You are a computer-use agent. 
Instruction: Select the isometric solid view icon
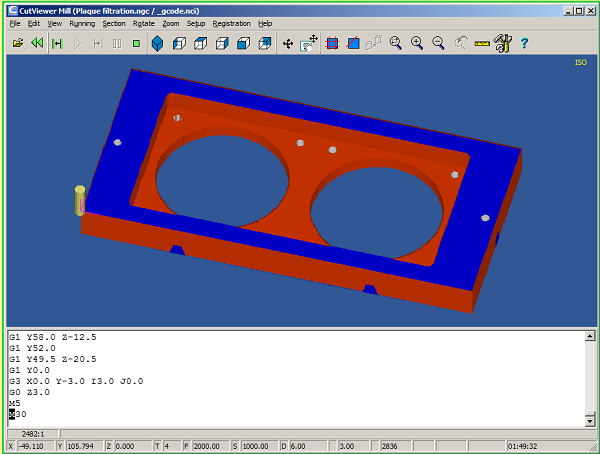pos(158,43)
